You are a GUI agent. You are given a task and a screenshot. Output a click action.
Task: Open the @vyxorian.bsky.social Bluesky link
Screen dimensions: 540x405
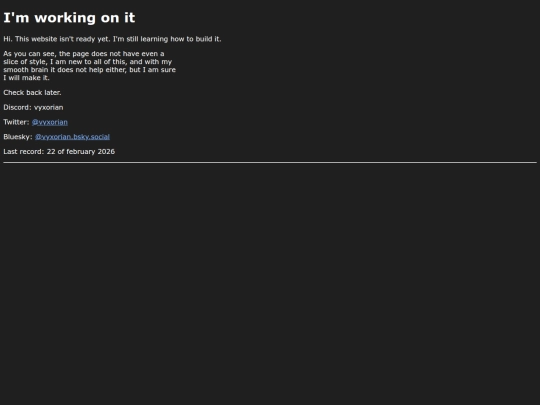click(72, 137)
